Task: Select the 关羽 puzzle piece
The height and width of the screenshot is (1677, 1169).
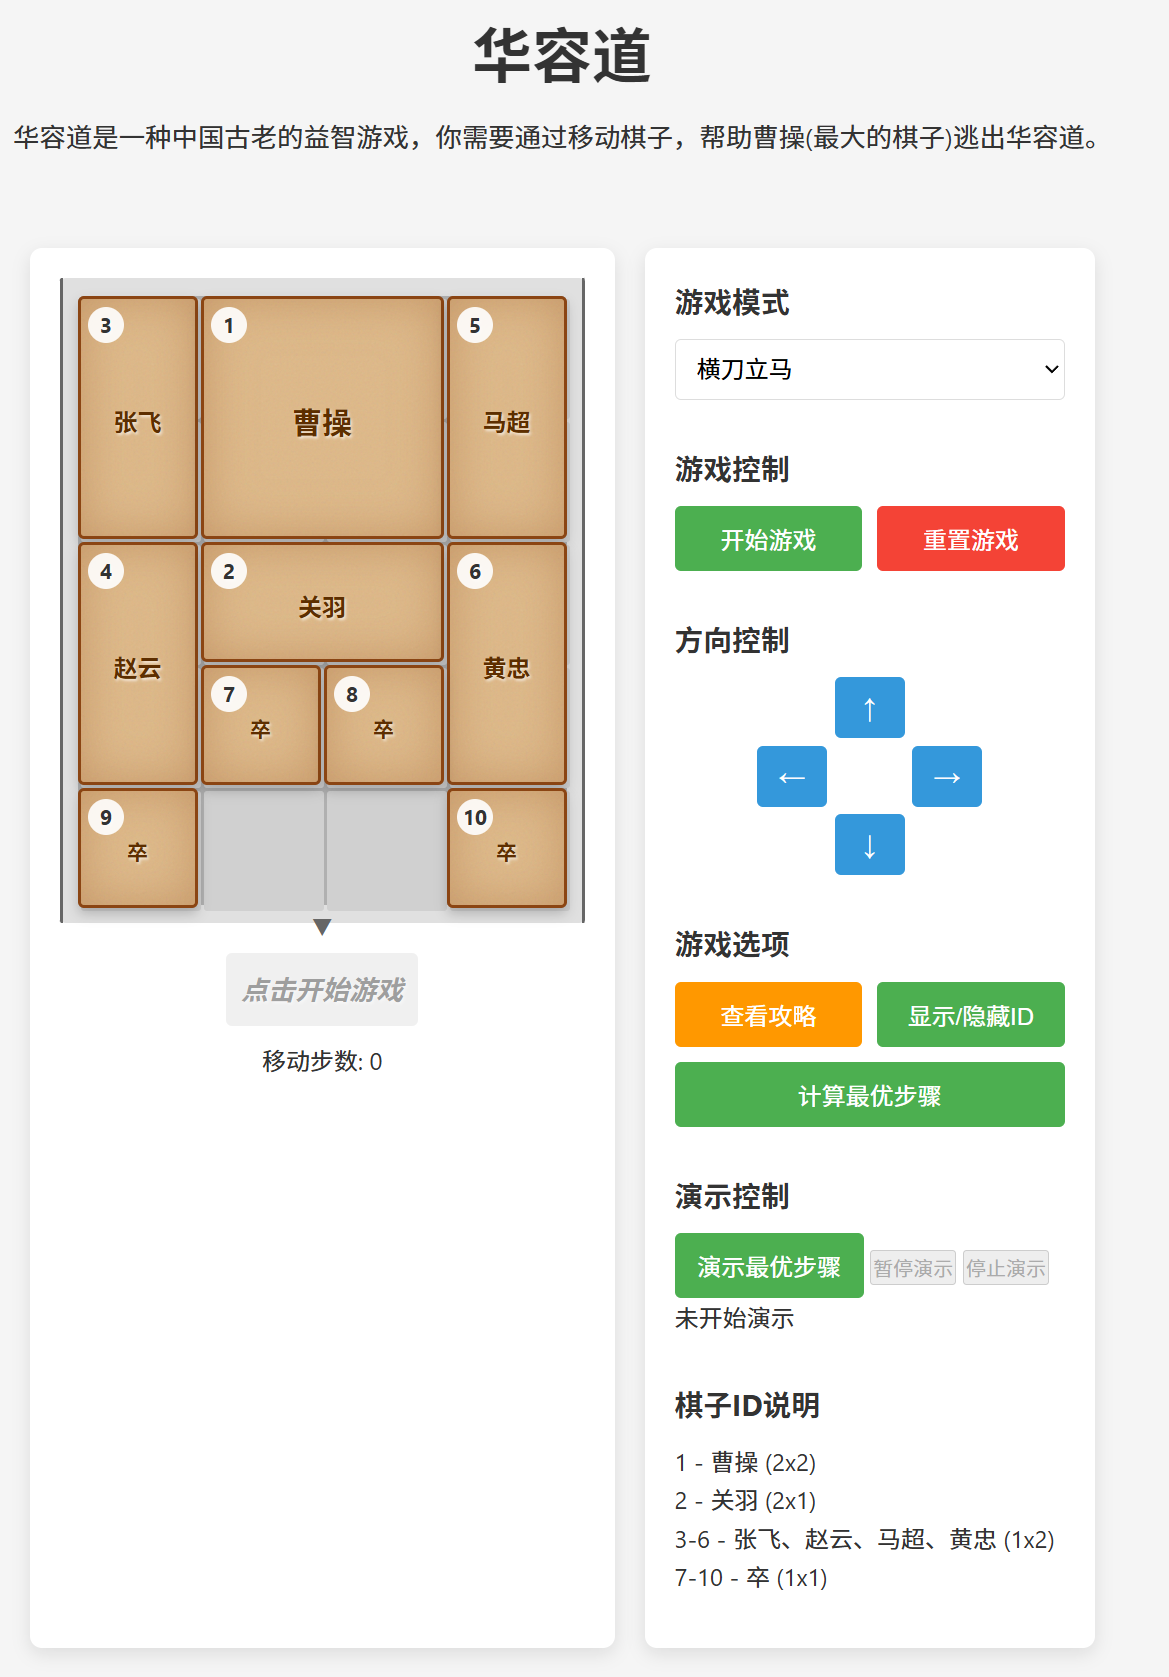Action: coord(322,600)
